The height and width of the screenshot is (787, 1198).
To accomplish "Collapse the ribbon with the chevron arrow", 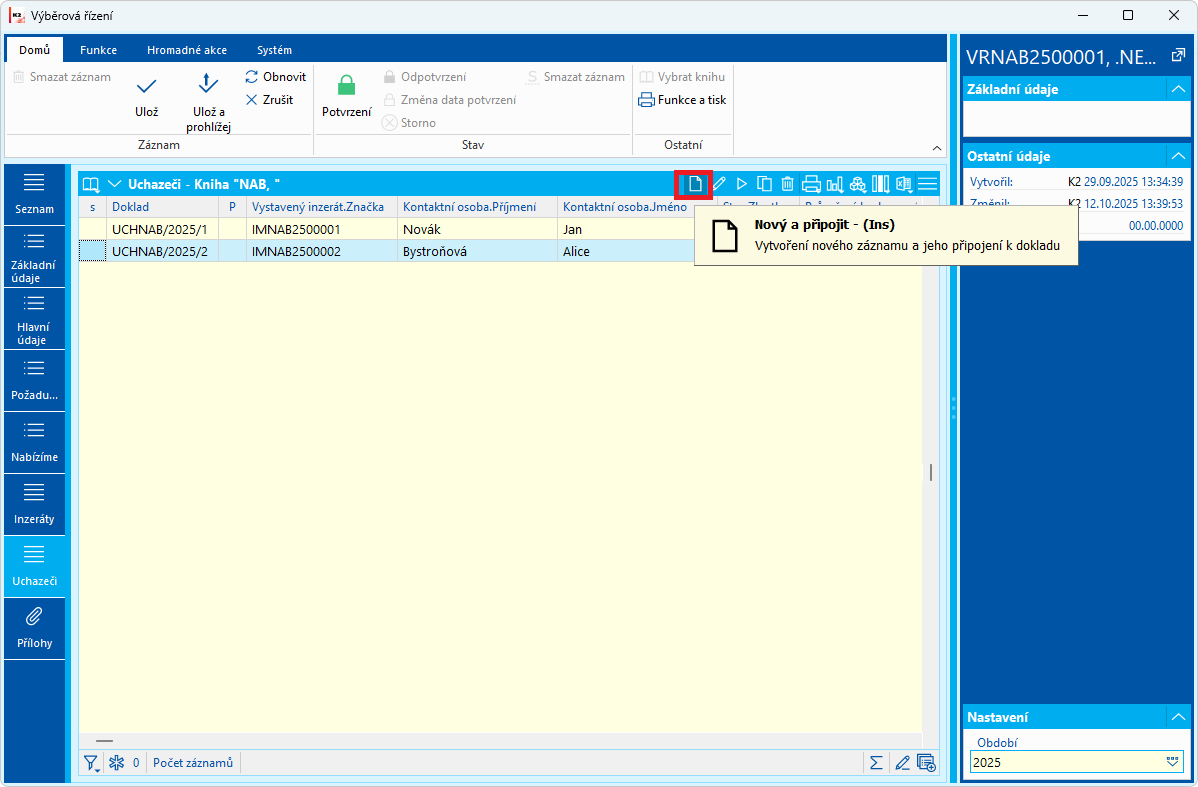I will pyautogui.click(x=937, y=147).
